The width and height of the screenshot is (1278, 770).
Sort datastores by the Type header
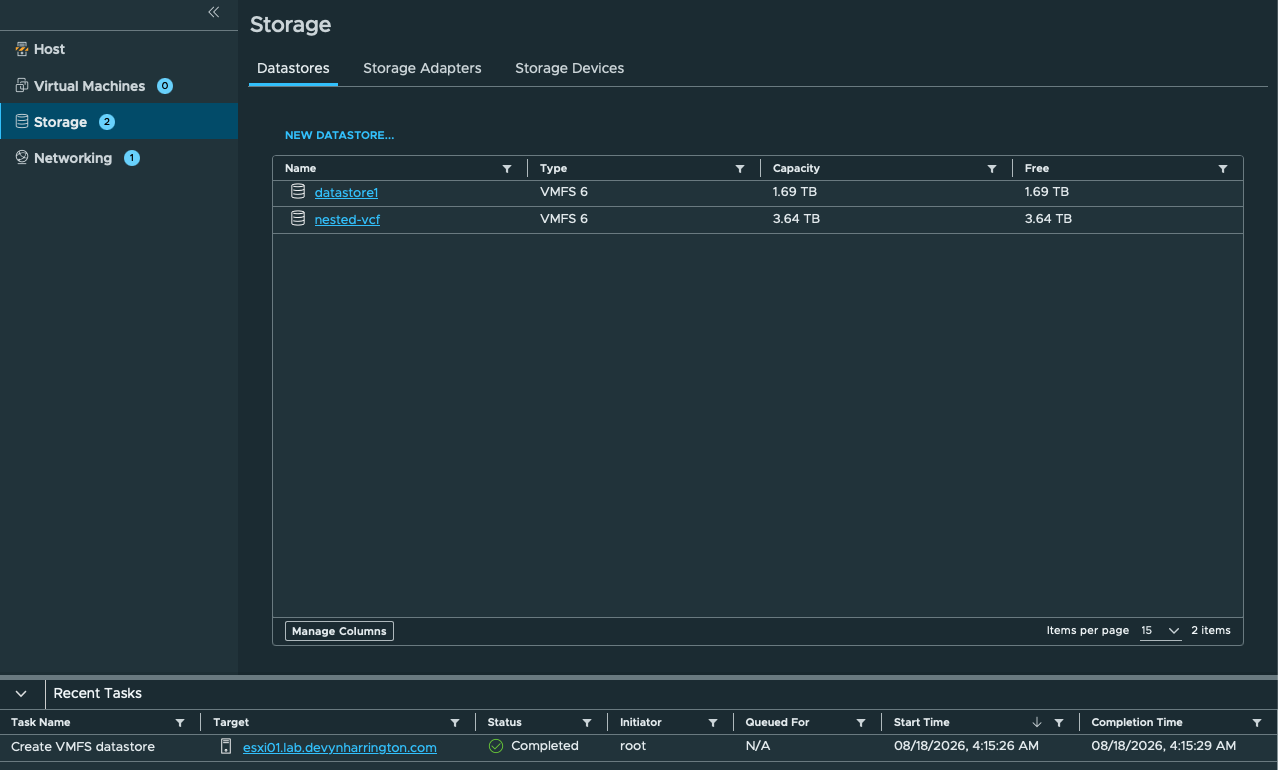553,169
